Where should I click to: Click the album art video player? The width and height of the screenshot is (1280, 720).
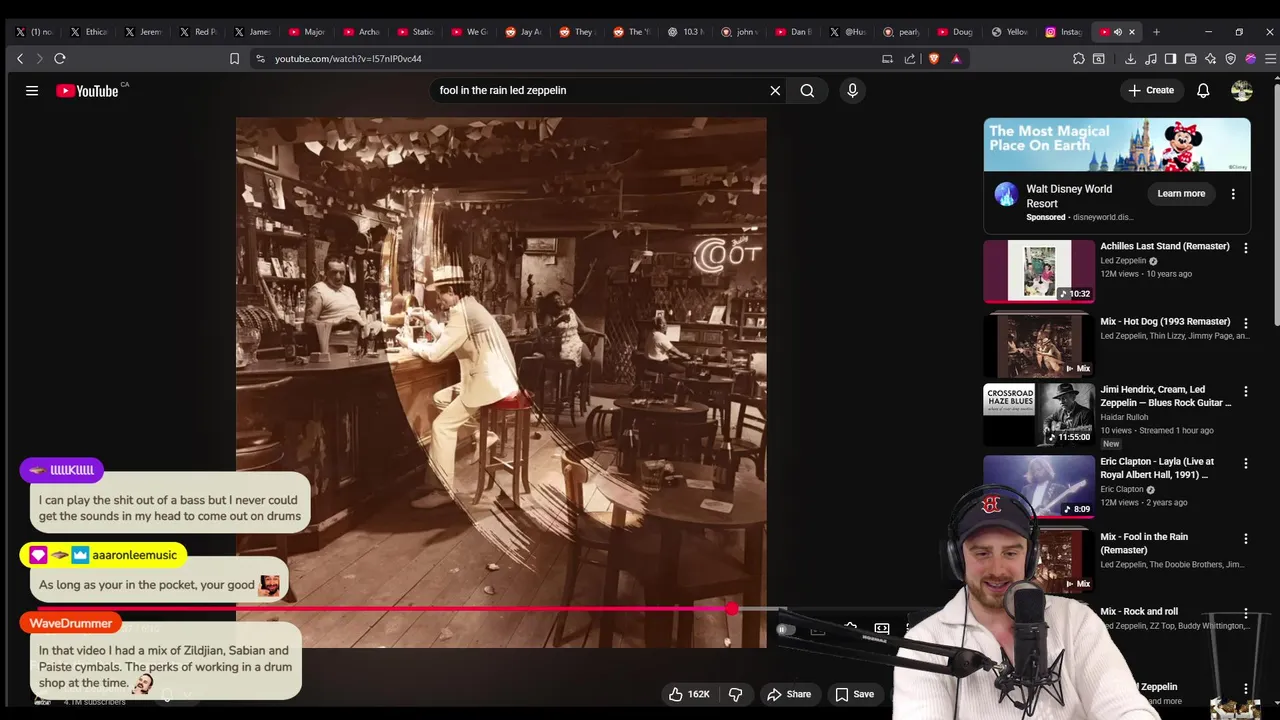(x=501, y=382)
